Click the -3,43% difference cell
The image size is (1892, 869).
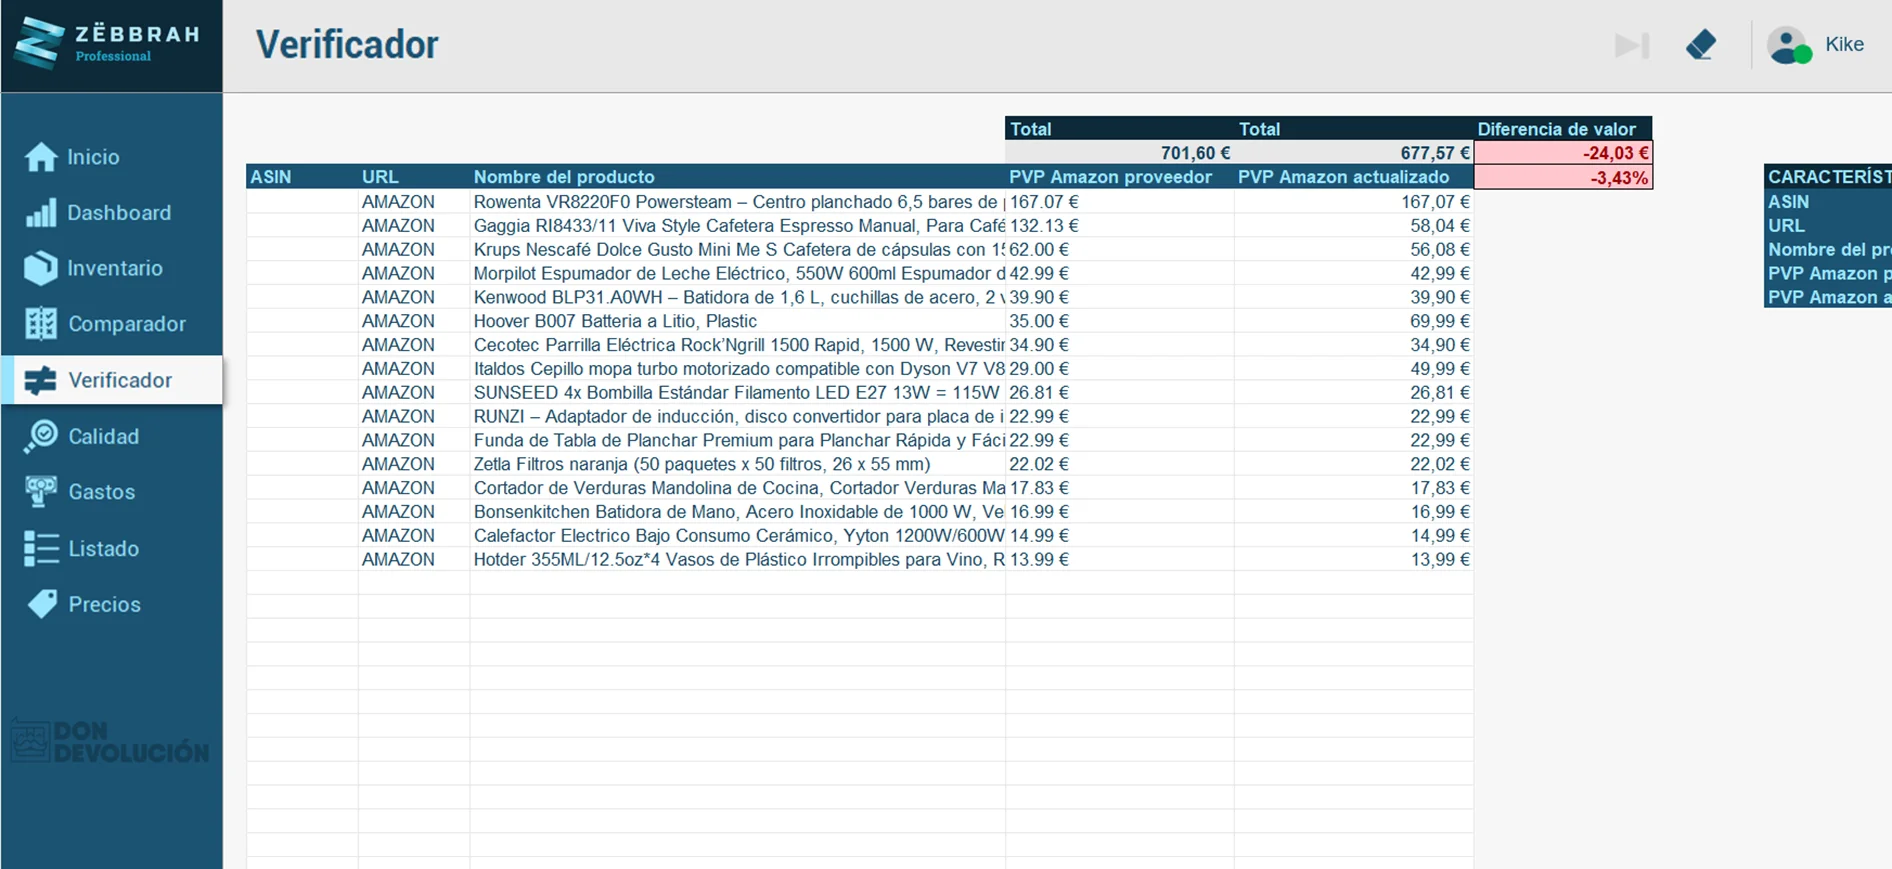pyautogui.click(x=1563, y=178)
